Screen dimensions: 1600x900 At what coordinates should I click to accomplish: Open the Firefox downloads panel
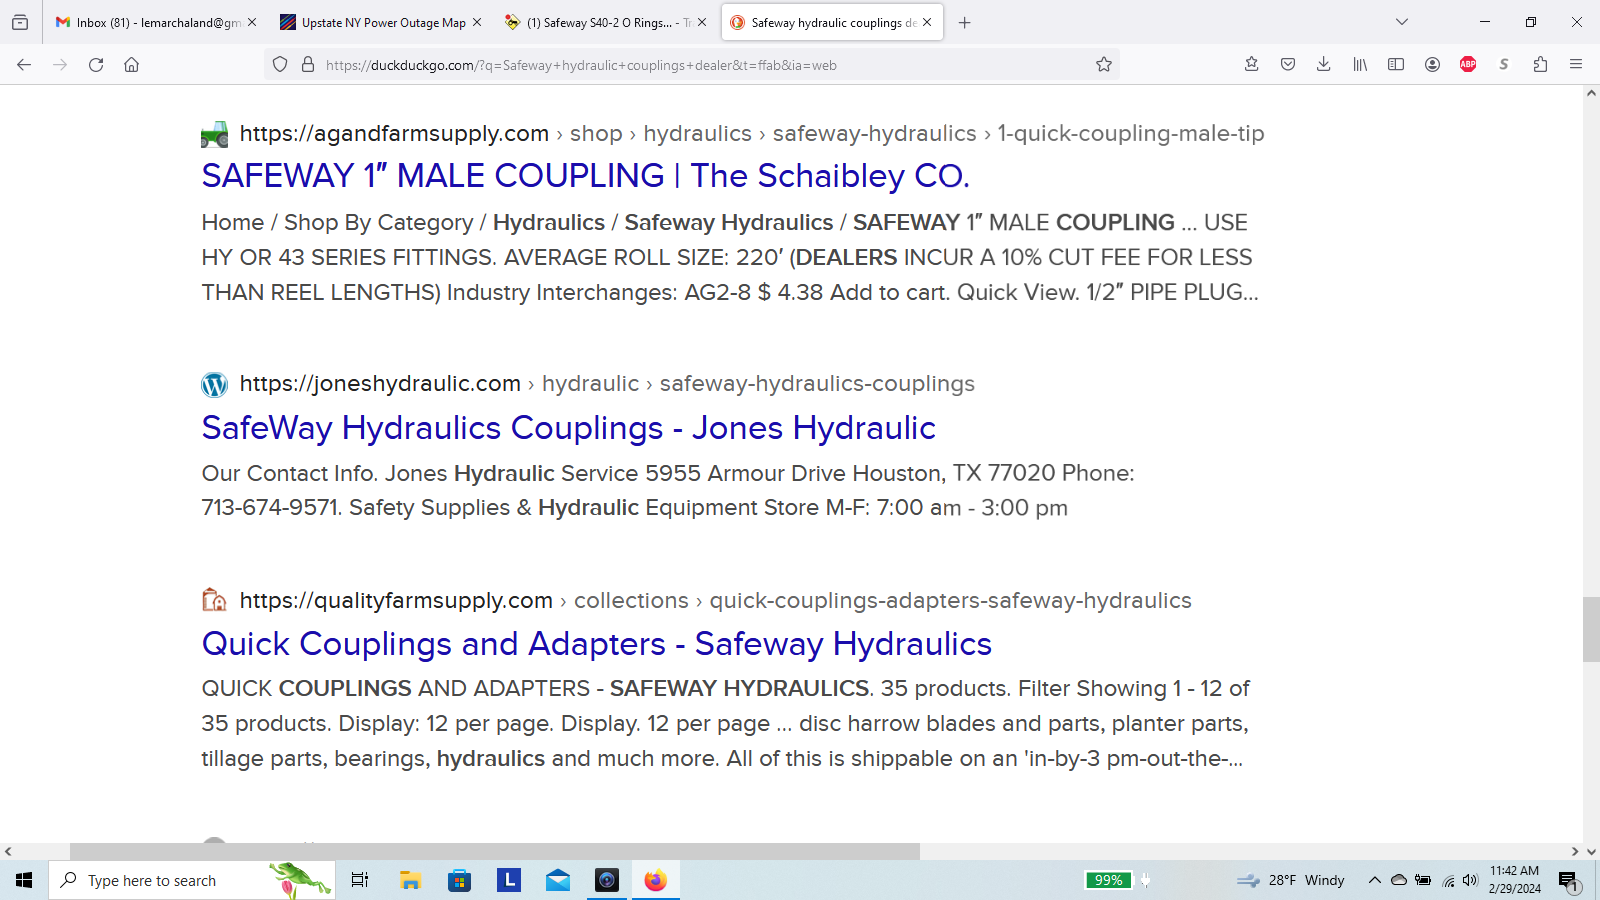(x=1323, y=65)
